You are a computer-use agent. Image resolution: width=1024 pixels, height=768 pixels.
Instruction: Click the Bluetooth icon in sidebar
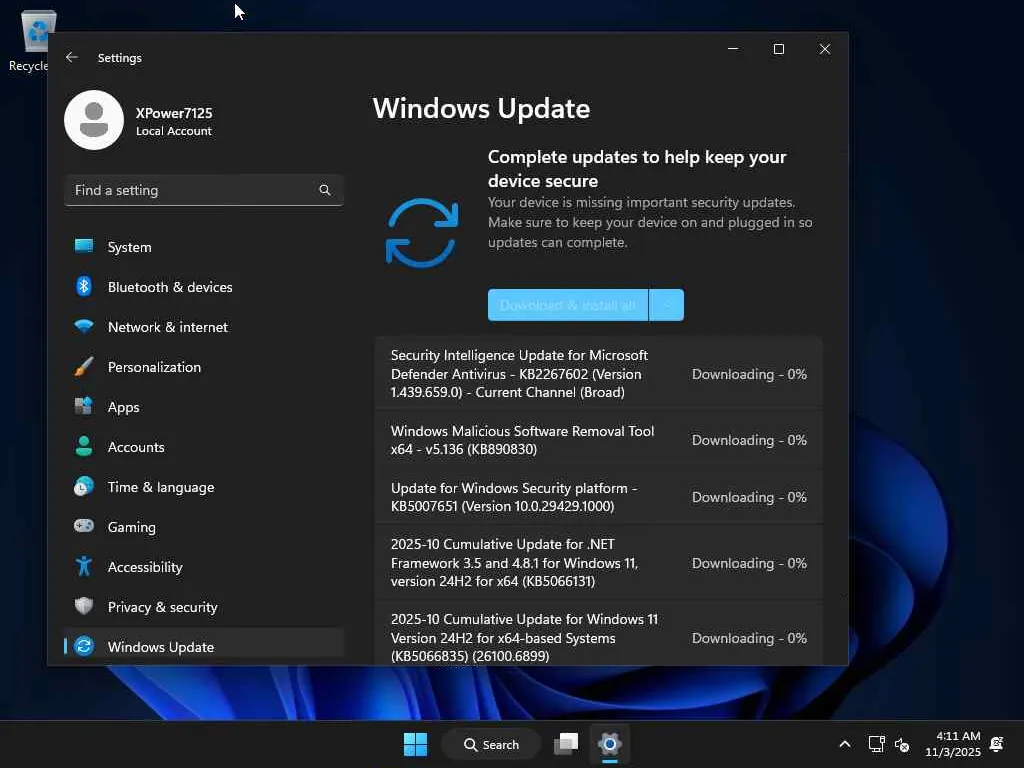tap(84, 286)
